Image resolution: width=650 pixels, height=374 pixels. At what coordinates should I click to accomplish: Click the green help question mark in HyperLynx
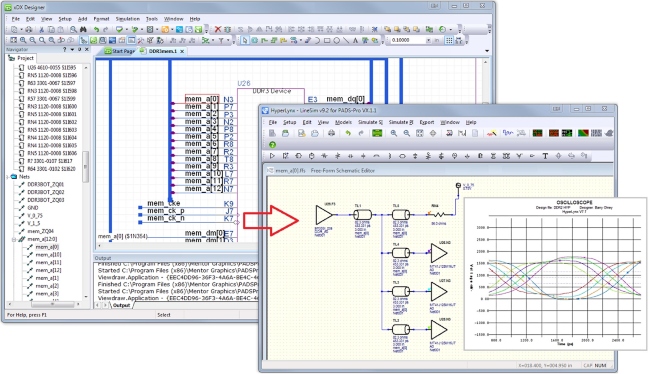tap(272, 145)
